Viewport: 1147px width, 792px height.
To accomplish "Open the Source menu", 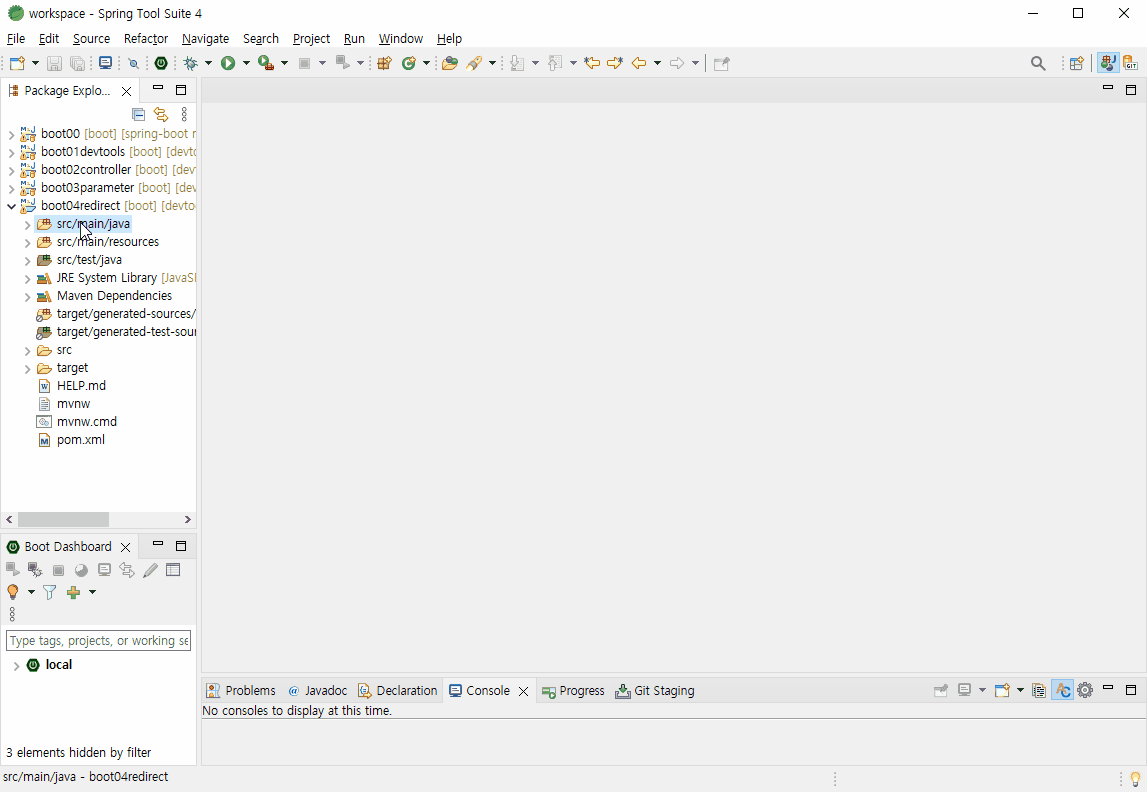I will (x=91, y=39).
